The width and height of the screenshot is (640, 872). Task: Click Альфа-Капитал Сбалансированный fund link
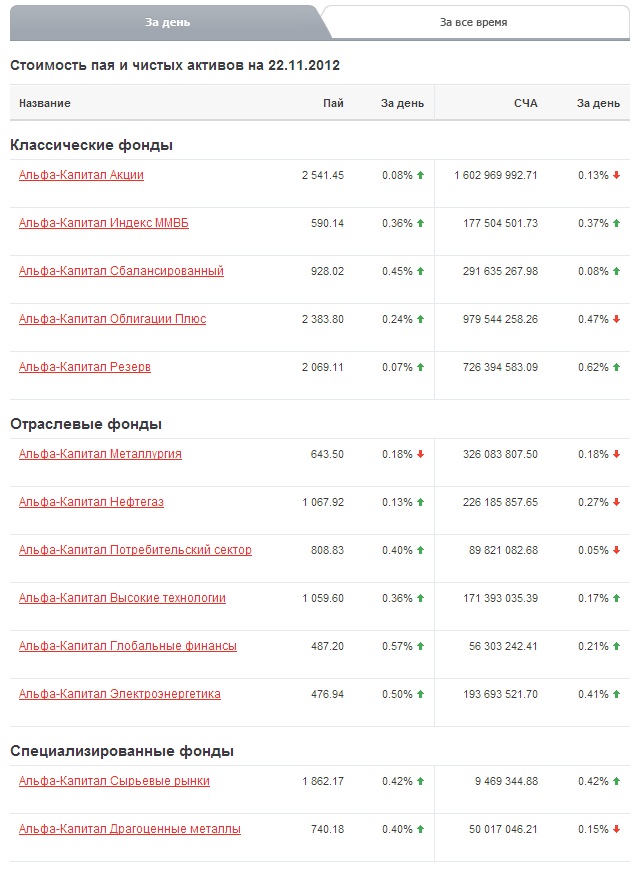pyautogui.click(x=121, y=271)
